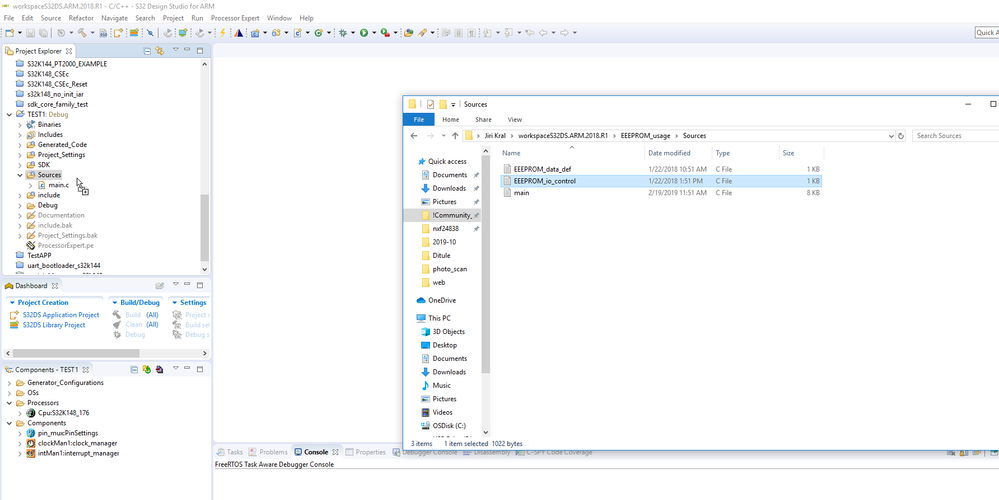Click the clockMan1 clock_manager component icon
999x500 pixels.
click(x=31, y=443)
